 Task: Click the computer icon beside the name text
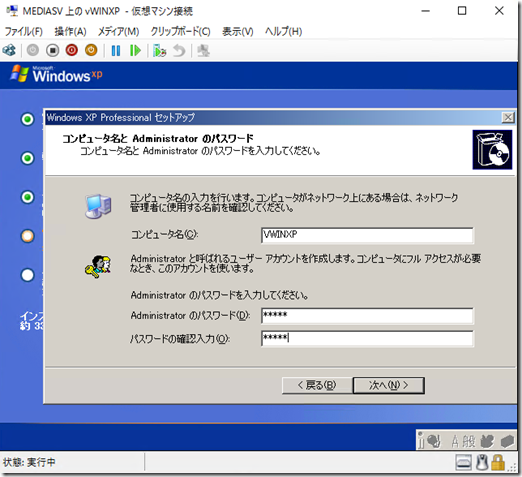(x=98, y=206)
